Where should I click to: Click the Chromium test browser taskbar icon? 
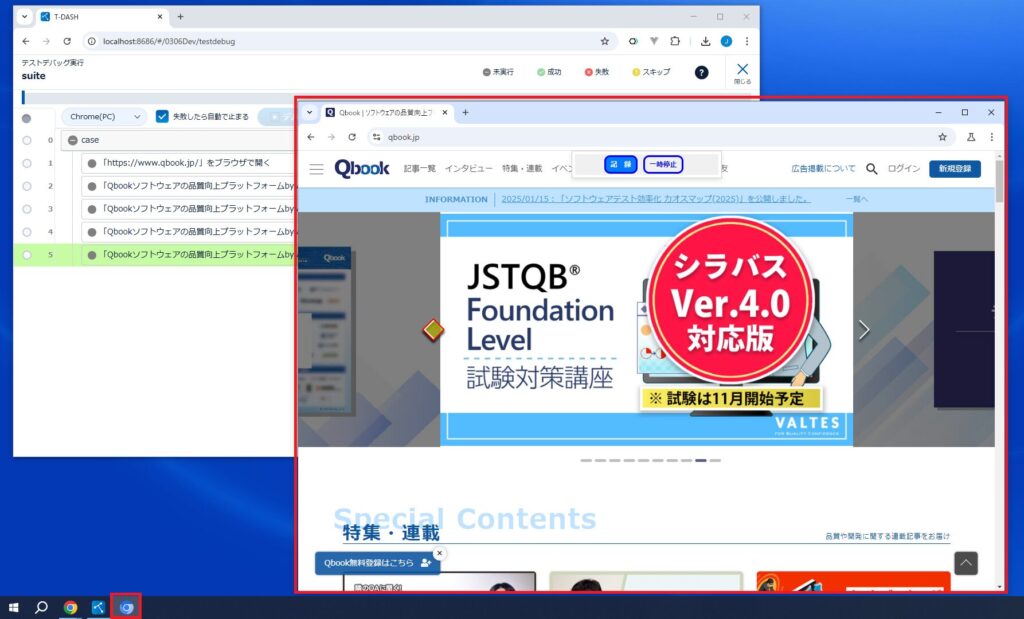point(126,608)
